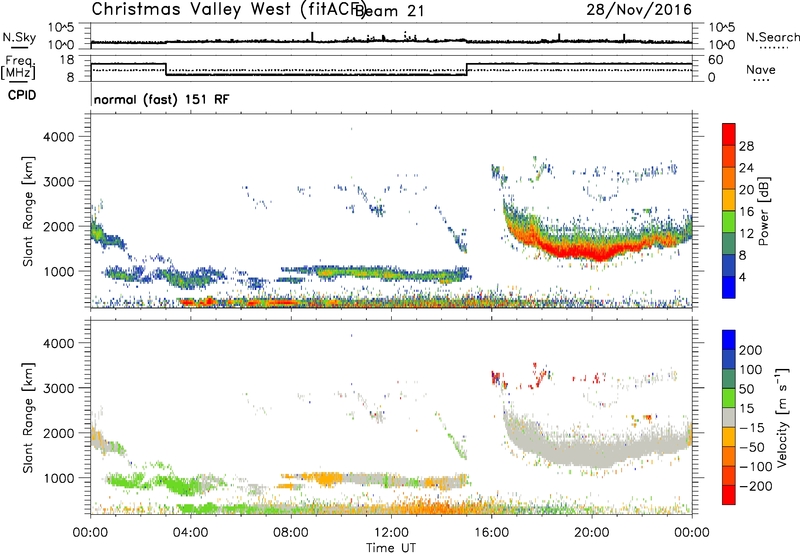
Task: Click the 'Christmas Valley West (fitACF)' title
Action: point(228,10)
